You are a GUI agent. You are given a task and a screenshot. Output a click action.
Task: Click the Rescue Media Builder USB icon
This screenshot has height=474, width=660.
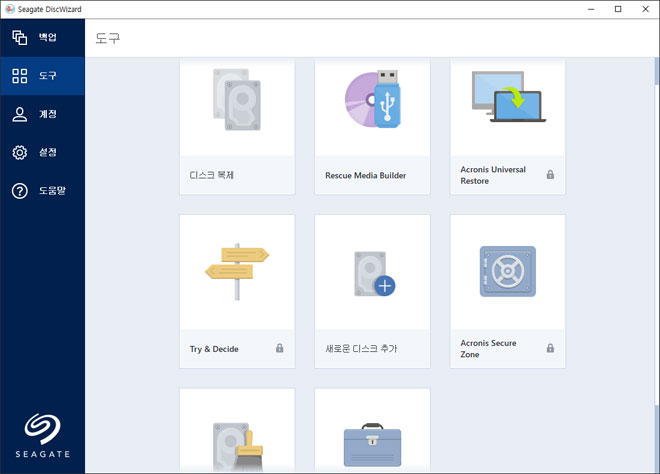[x=373, y=99]
